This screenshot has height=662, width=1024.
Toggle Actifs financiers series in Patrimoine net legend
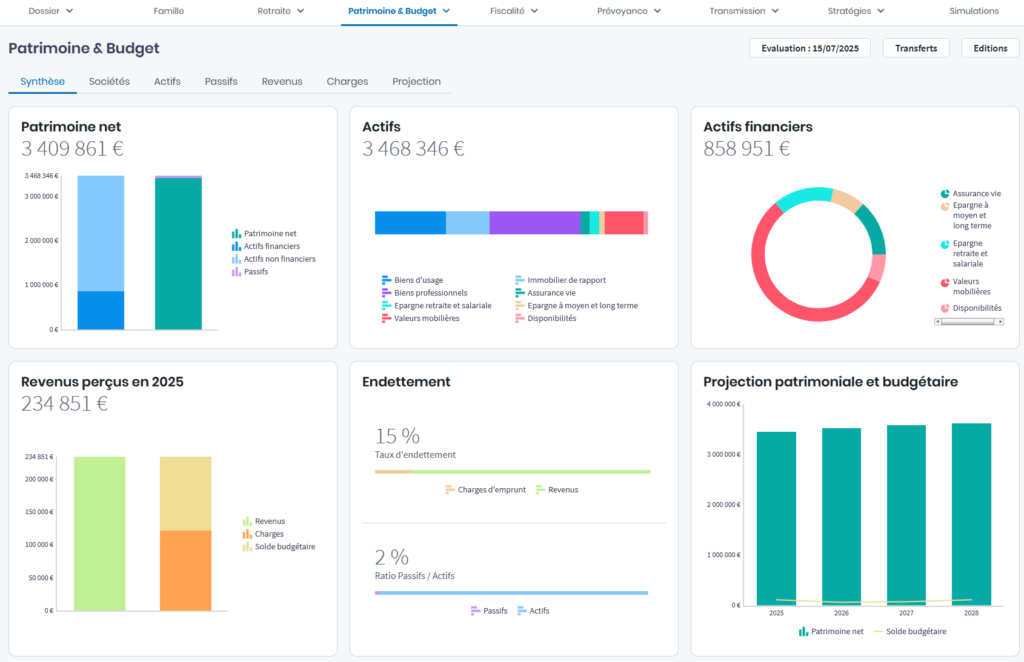[271, 246]
